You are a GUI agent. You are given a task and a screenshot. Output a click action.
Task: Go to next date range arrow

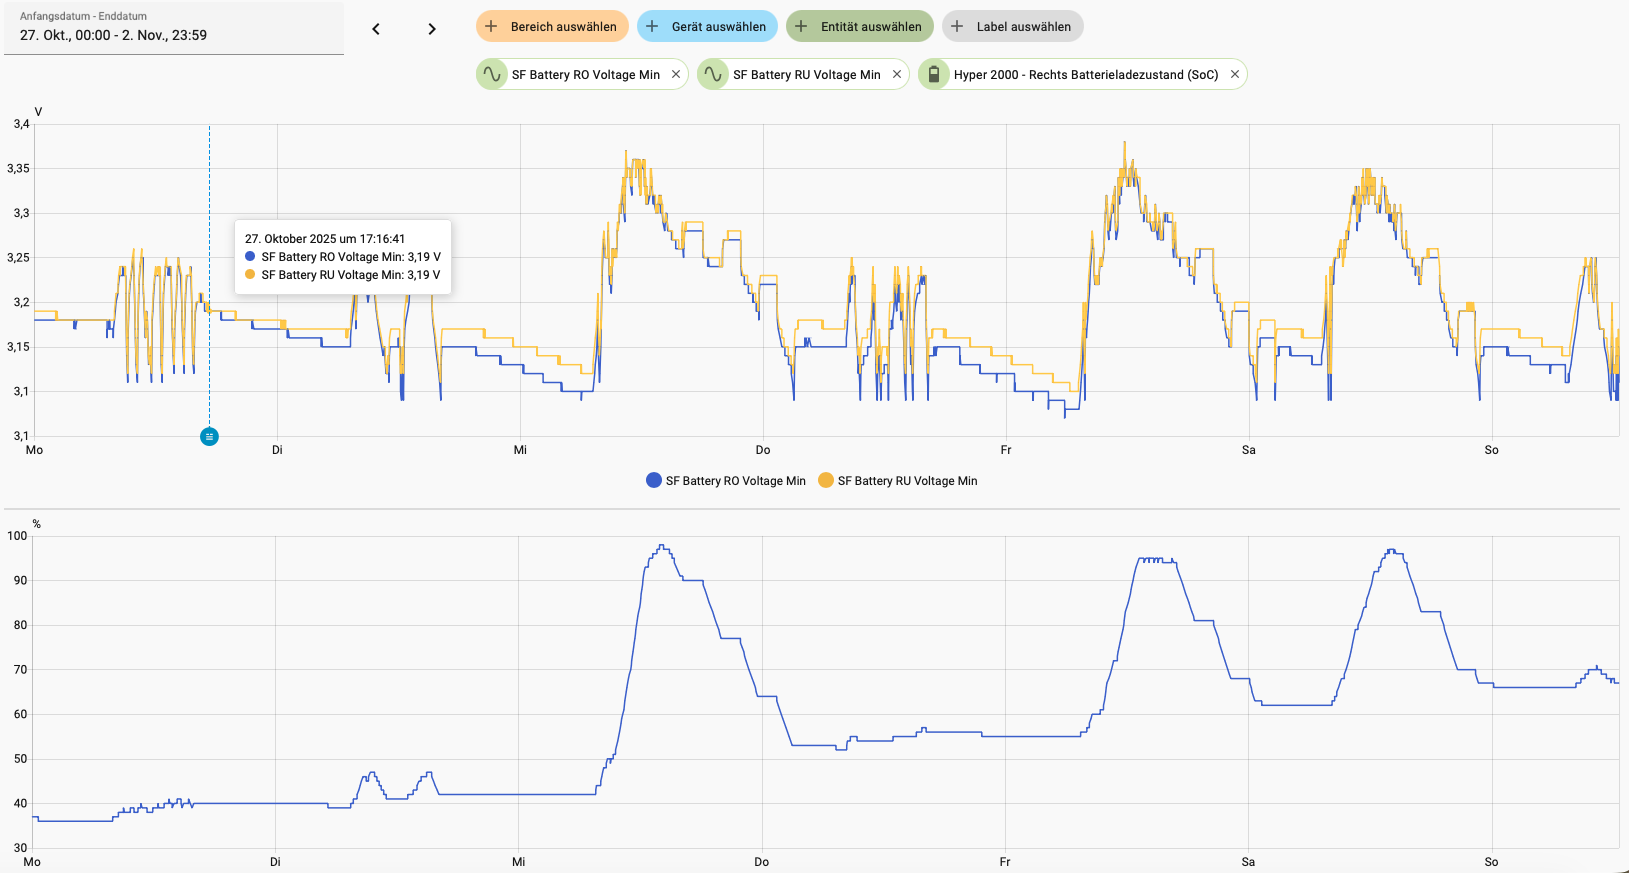coord(432,29)
